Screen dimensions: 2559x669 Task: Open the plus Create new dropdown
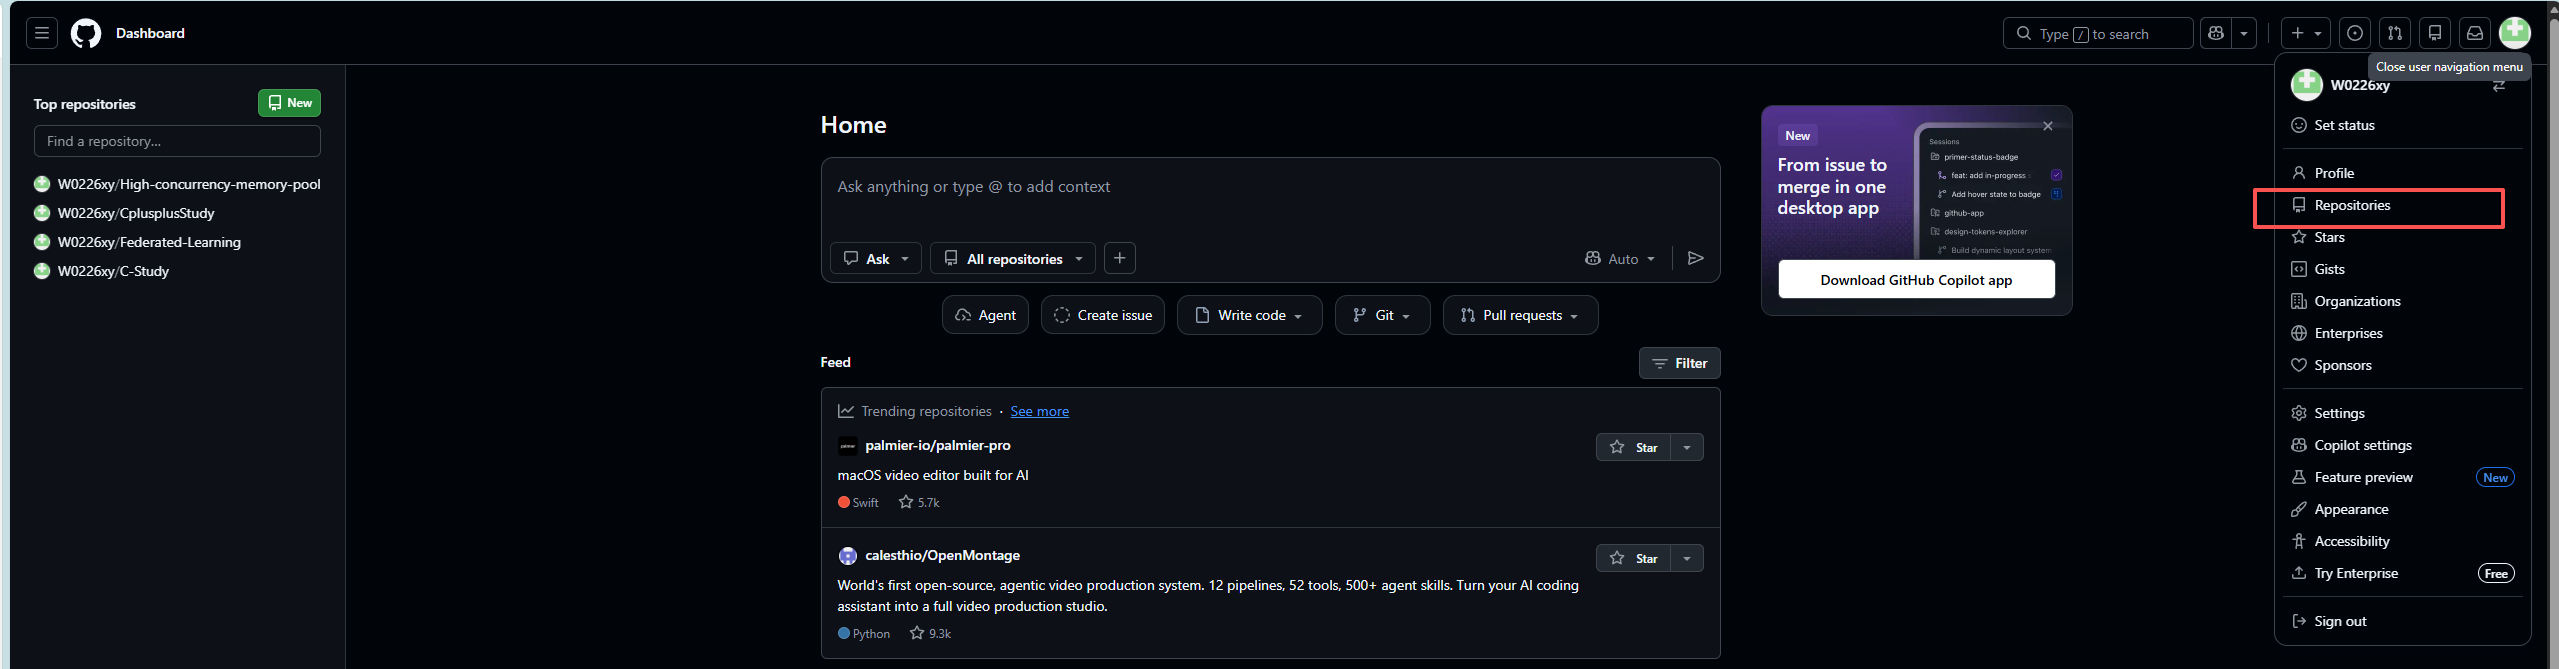[2305, 33]
